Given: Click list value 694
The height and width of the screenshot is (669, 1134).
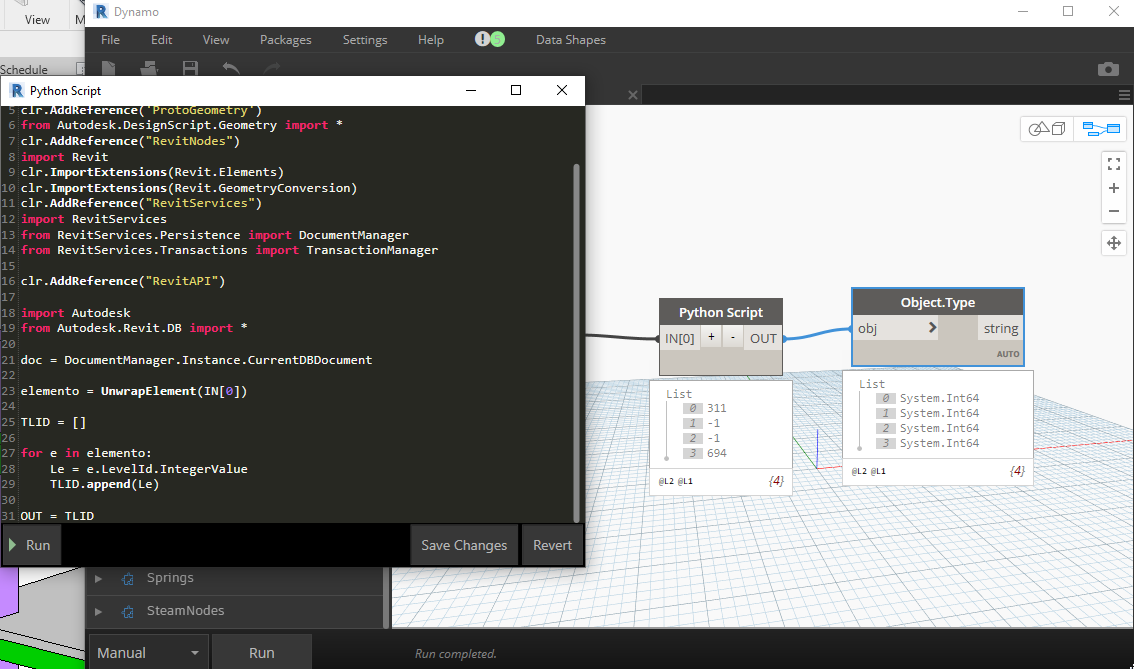Looking at the screenshot, I should coord(717,453).
